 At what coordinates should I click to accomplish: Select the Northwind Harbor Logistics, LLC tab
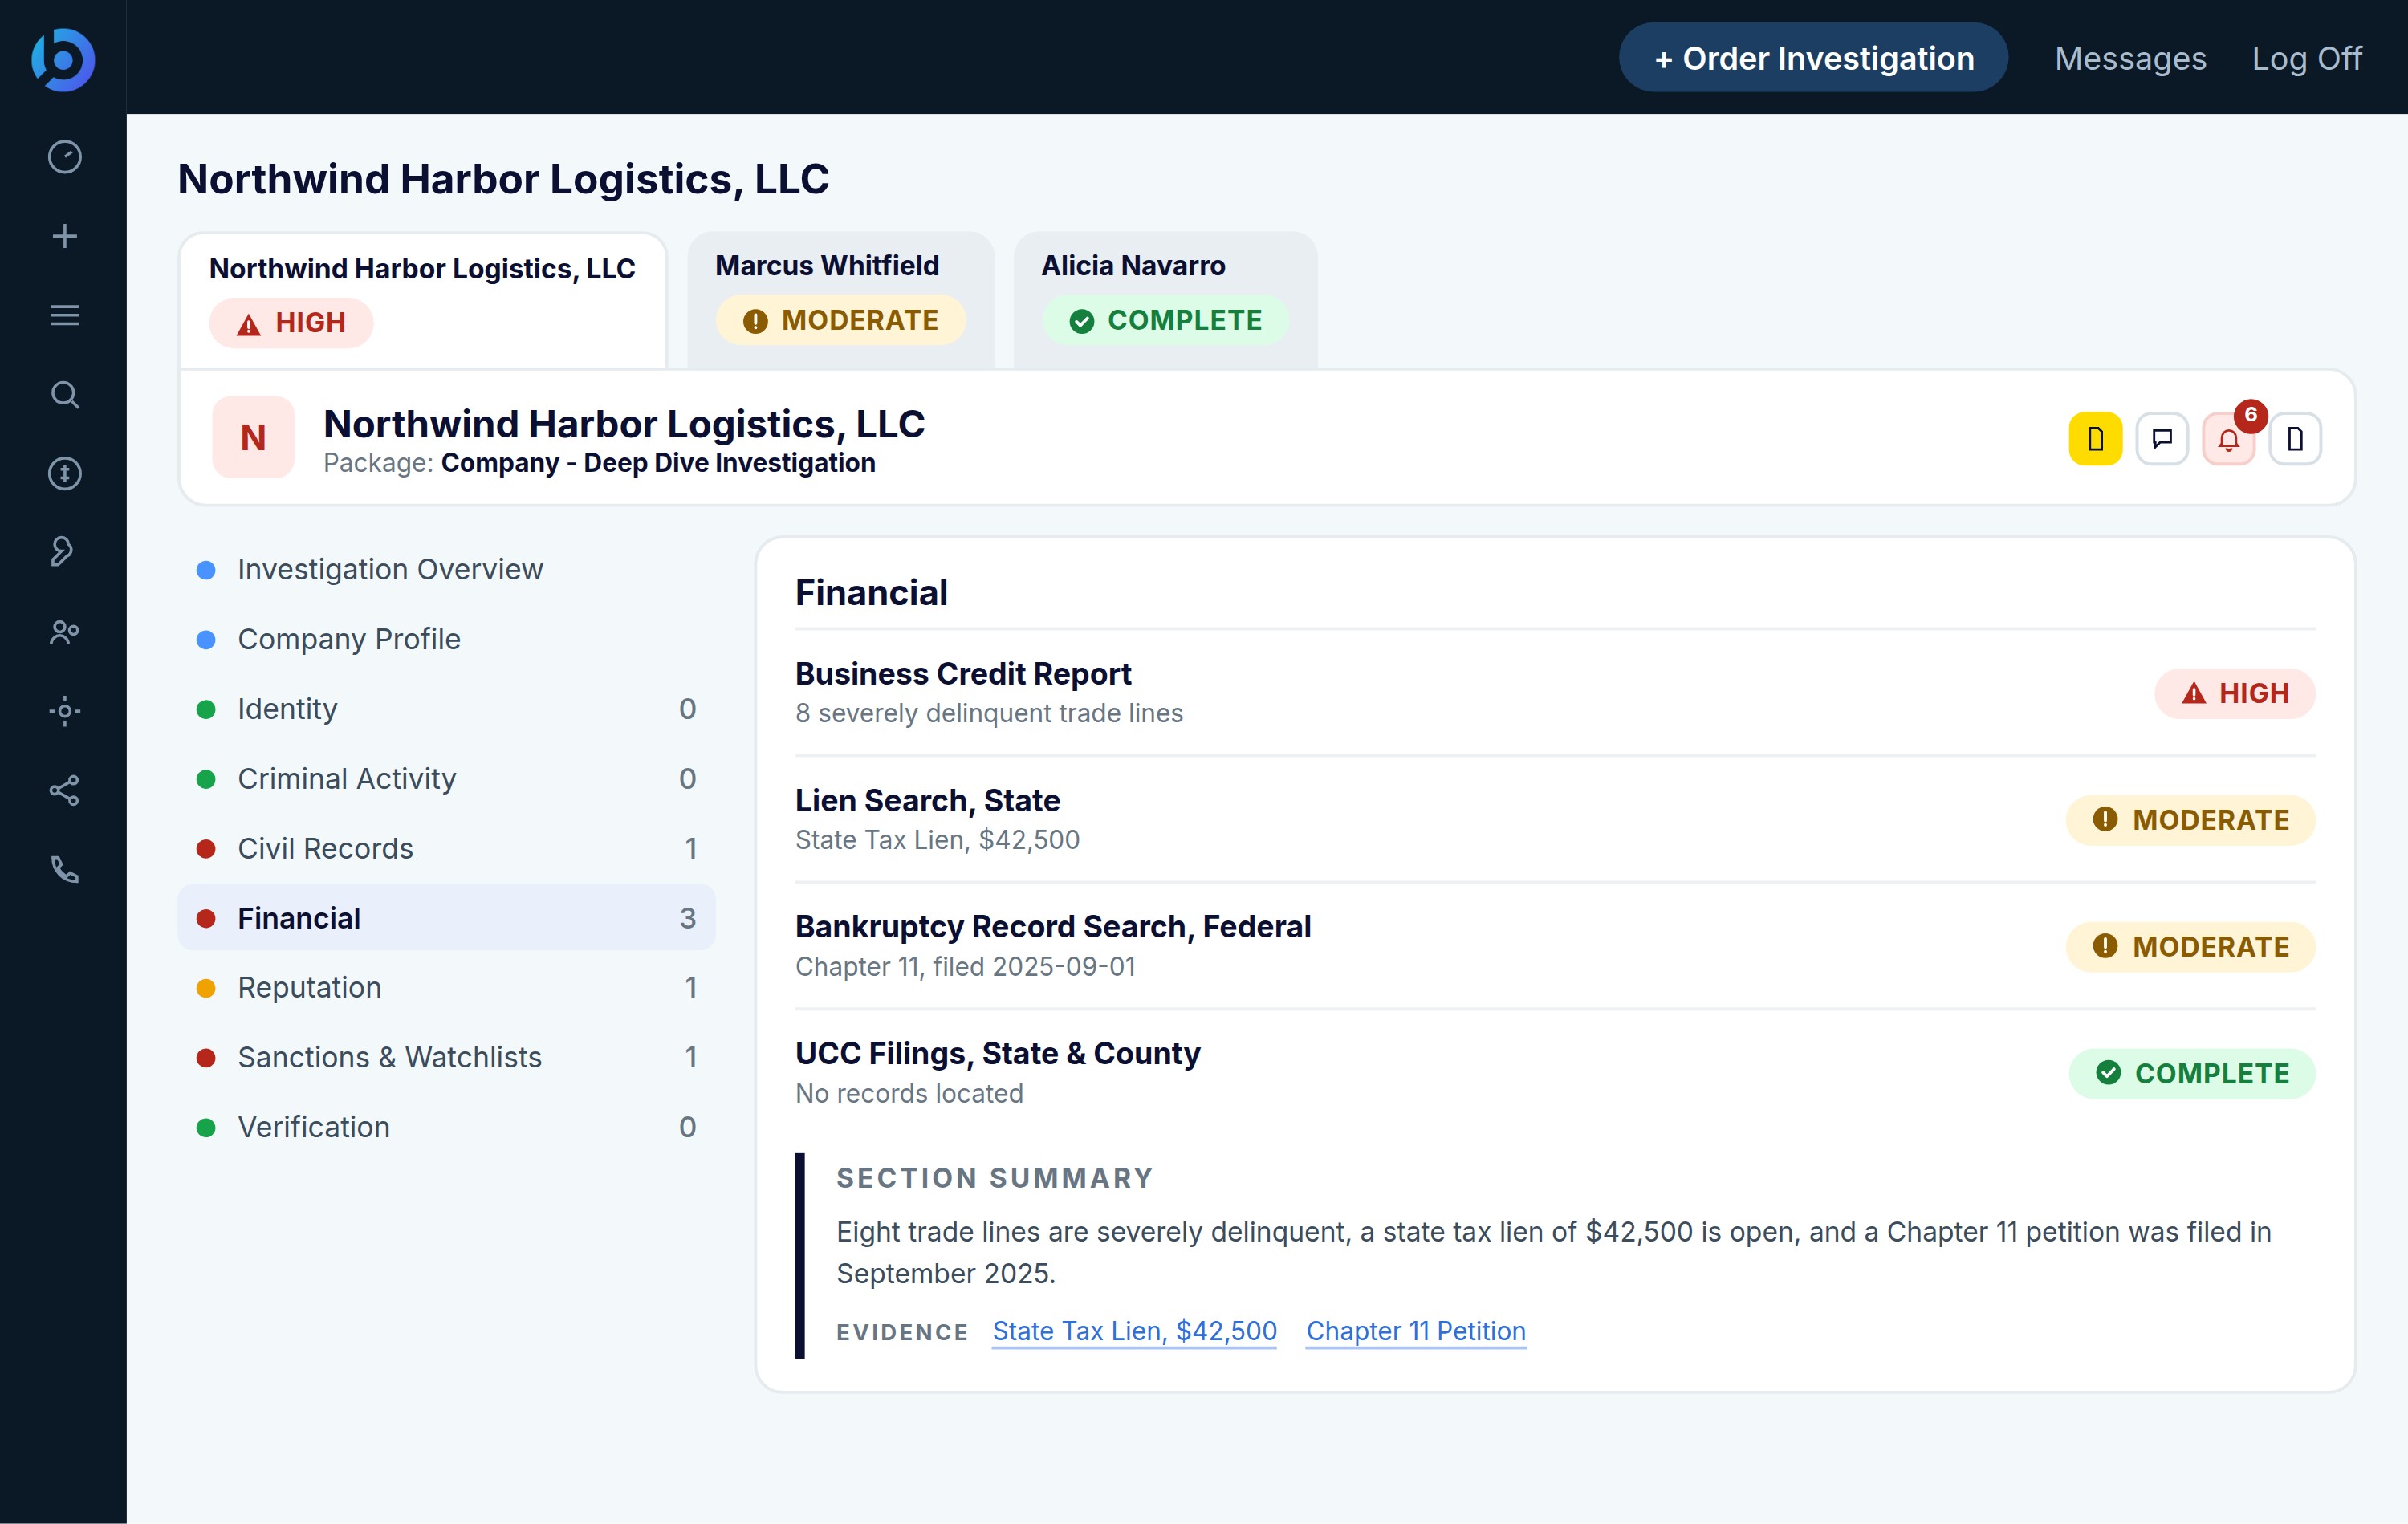pos(423,300)
